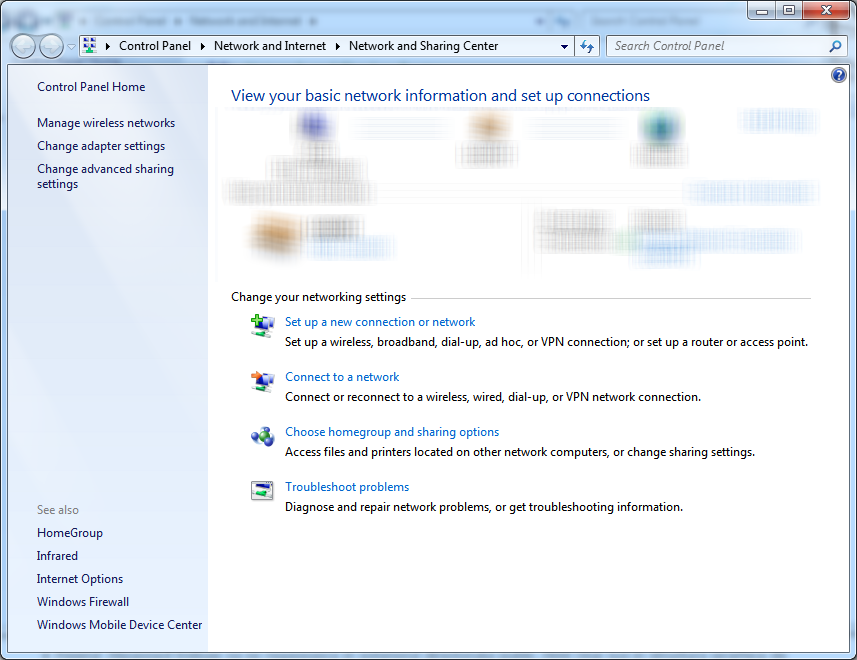Open Windows Firewall
The width and height of the screenshot is (857, 660).
click(83, 602)
